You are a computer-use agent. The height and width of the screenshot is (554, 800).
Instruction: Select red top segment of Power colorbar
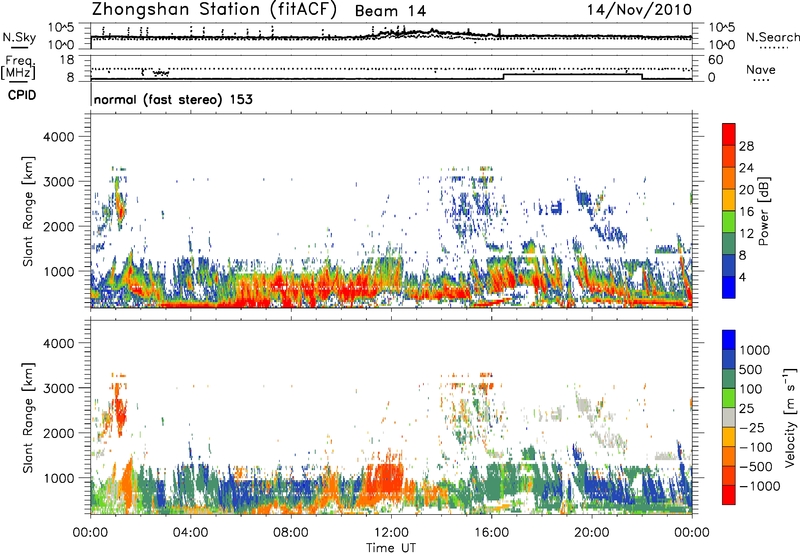click(x=729, y=134)
